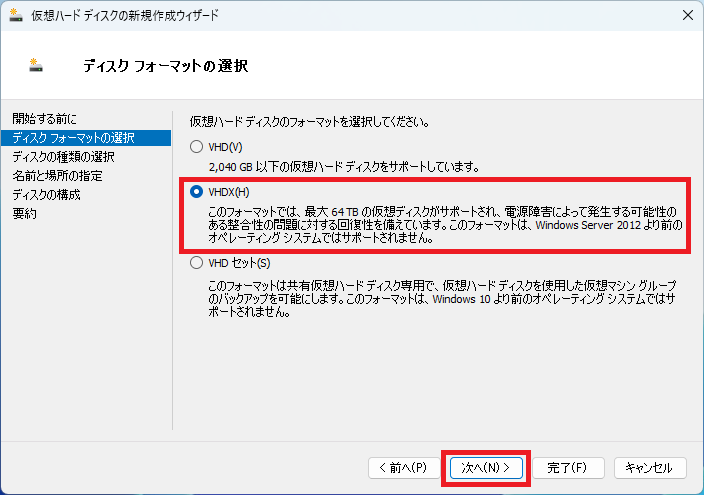The height and width of the screenshot is (495, 704).
Task: Open the 開始する前に step
Action: point(44,119)
